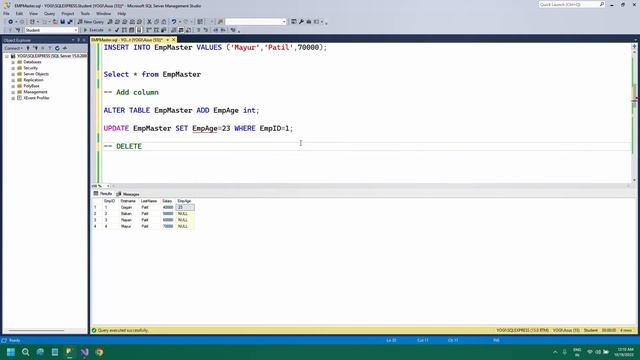
Task: Open the empty find combo box dropdown
Action: pos(284,22)
